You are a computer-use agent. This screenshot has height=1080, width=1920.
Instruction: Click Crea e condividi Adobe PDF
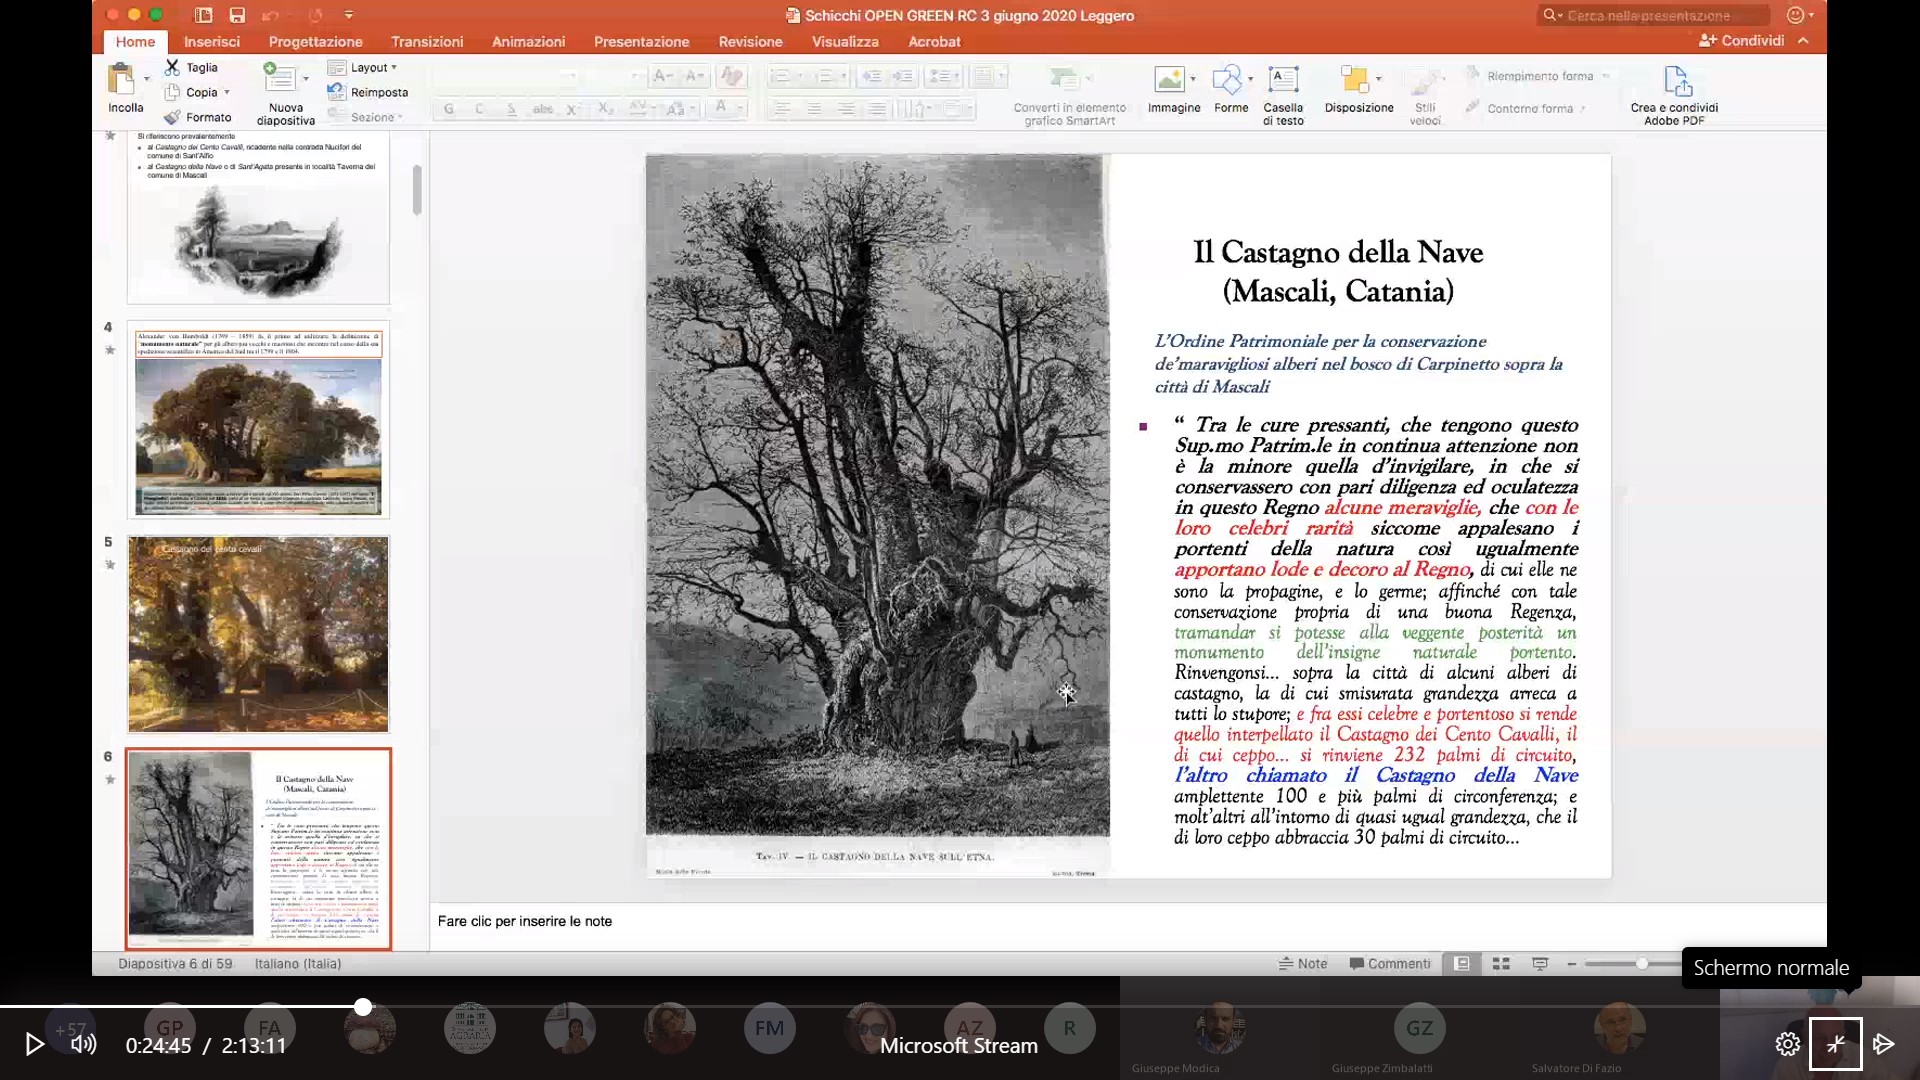[x=1676, y=82]
